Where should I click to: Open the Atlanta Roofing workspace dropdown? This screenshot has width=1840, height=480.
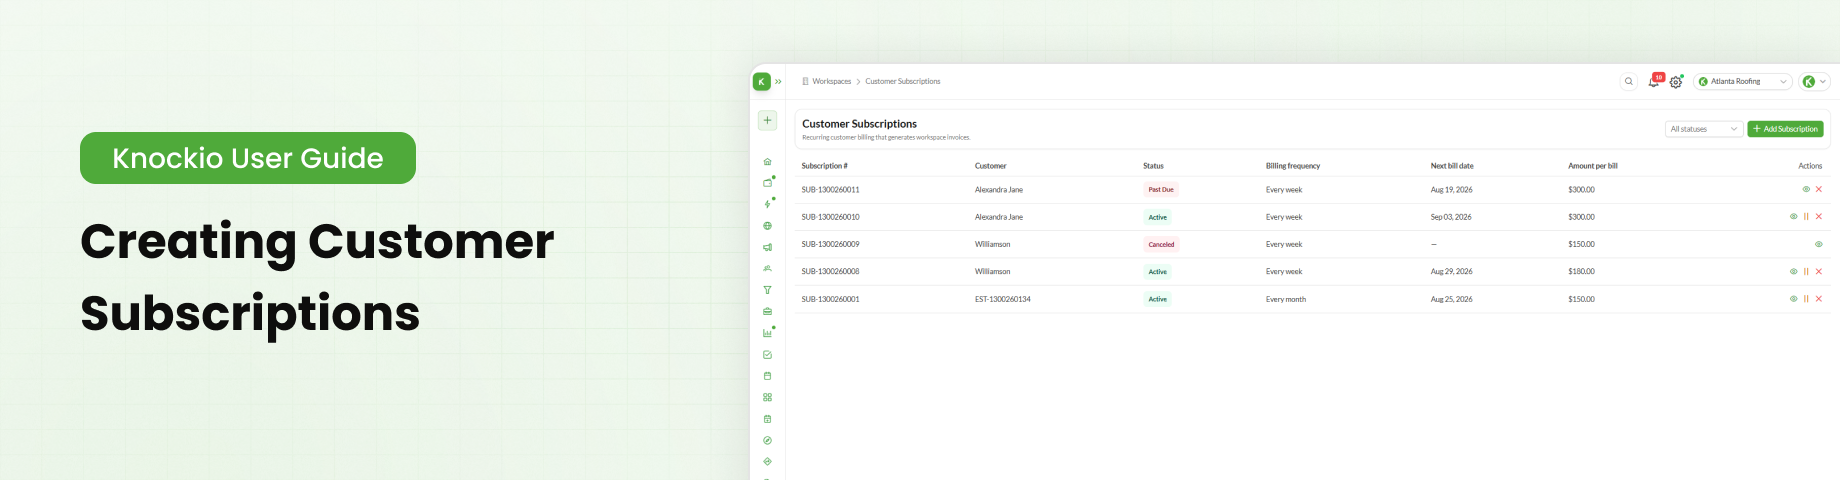1743,82
